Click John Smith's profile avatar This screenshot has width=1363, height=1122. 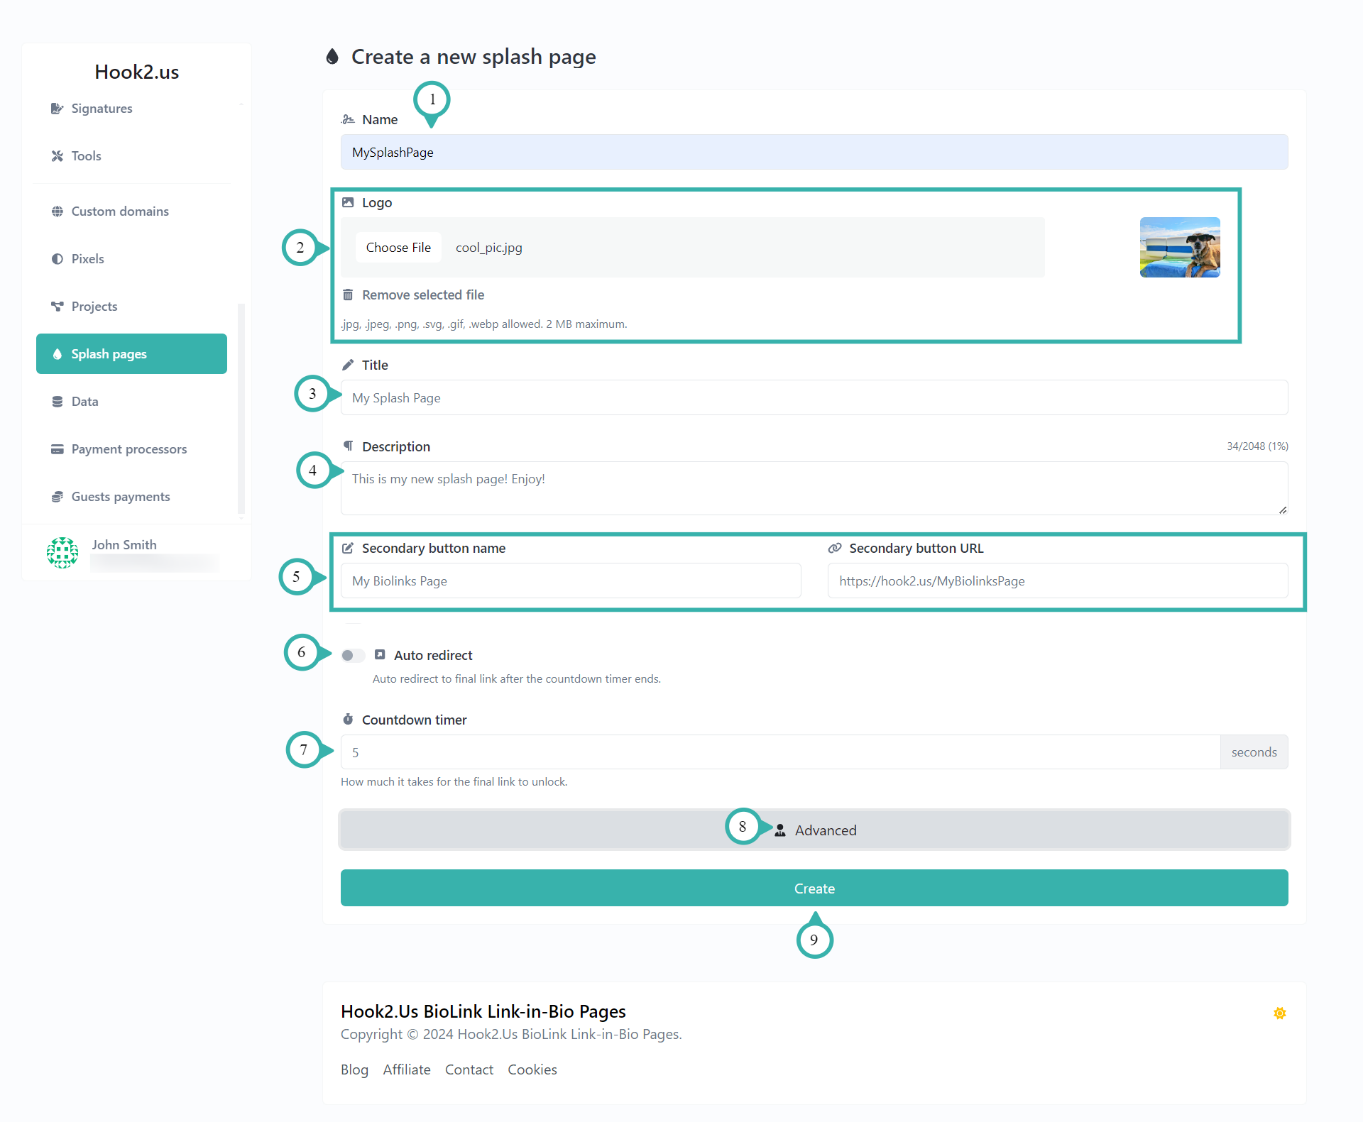pyautogui.click(x=62, y=552)
